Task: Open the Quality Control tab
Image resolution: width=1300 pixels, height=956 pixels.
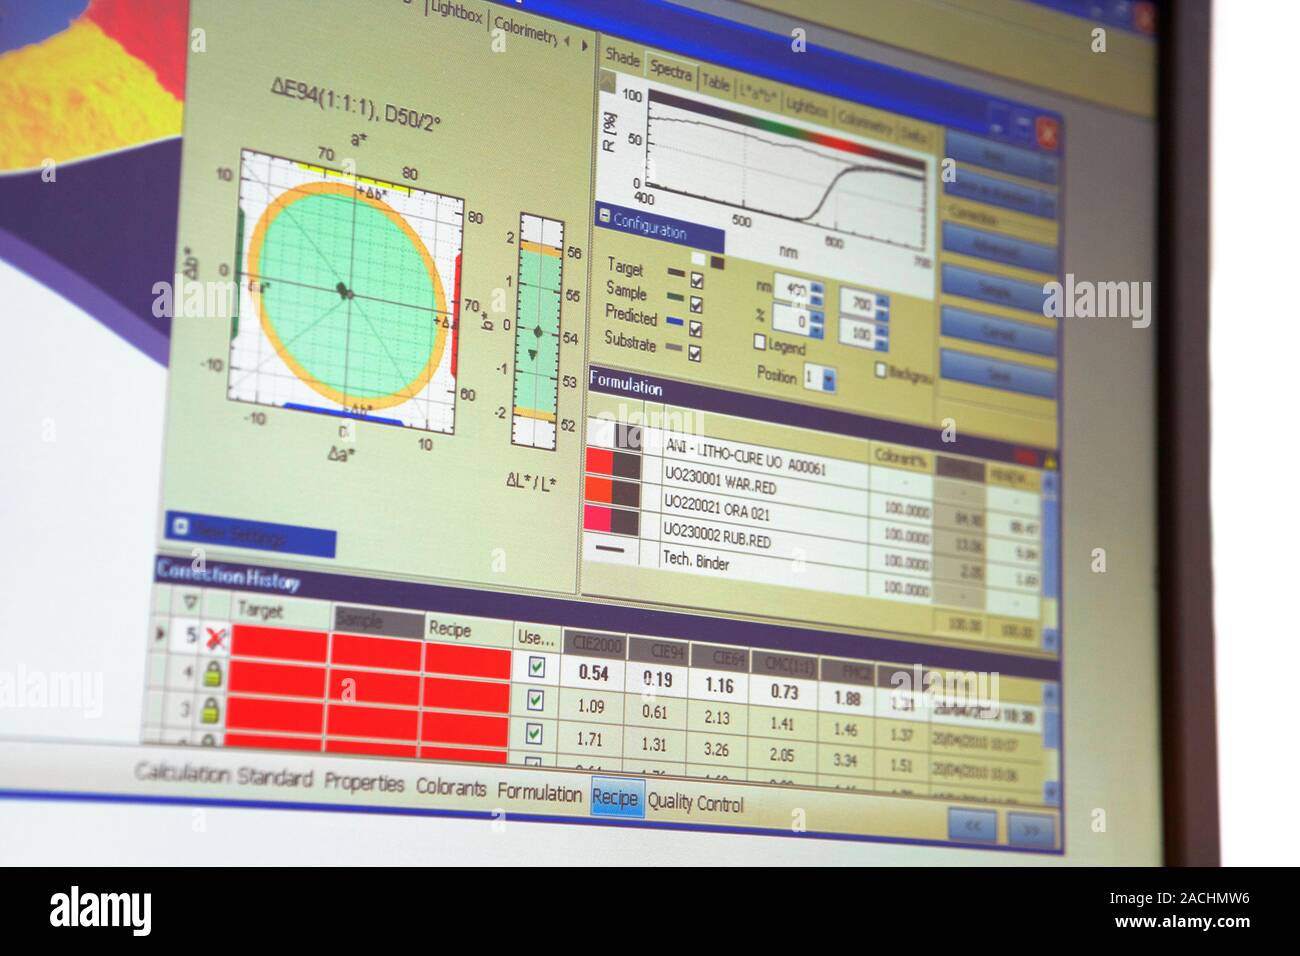Action: coord(695,802)
